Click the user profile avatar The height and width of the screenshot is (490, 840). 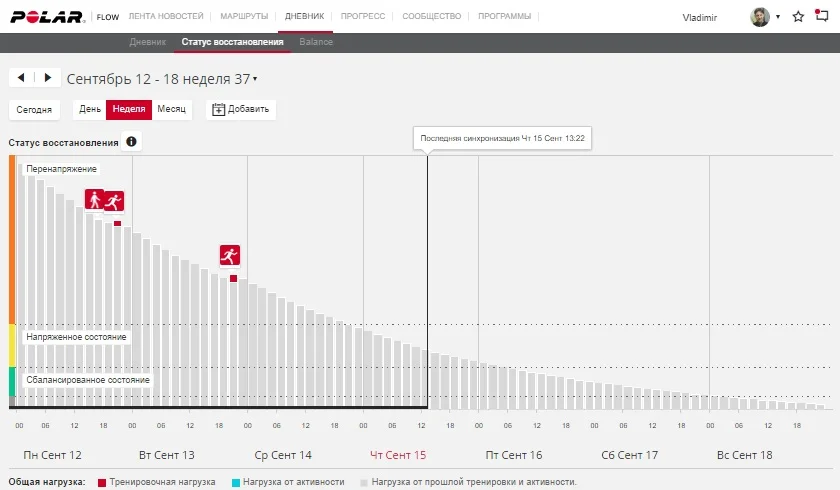(x=760, y=17)
